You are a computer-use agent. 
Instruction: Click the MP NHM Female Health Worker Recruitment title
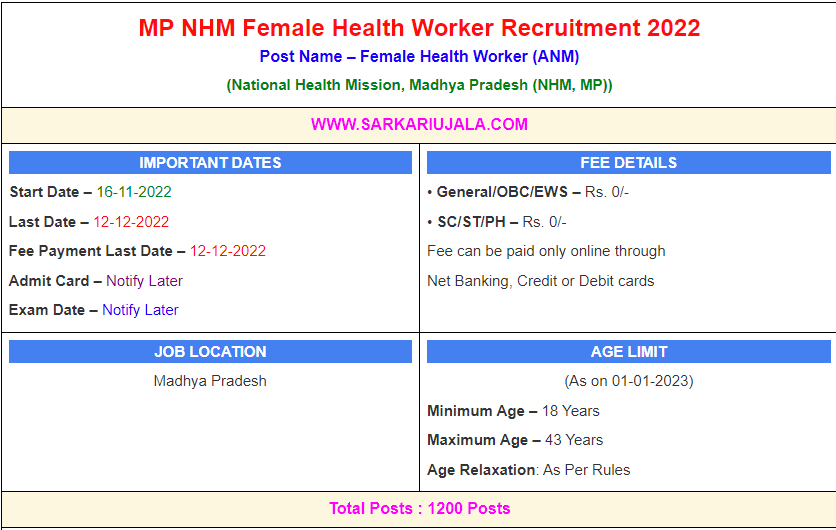[419, 27]
